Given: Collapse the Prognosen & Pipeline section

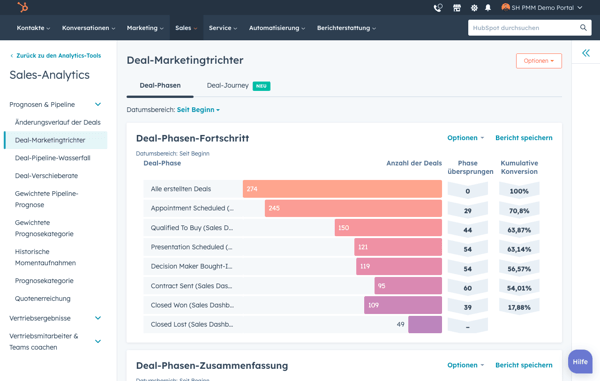Looking at the screenshot, I should [98, 104].
